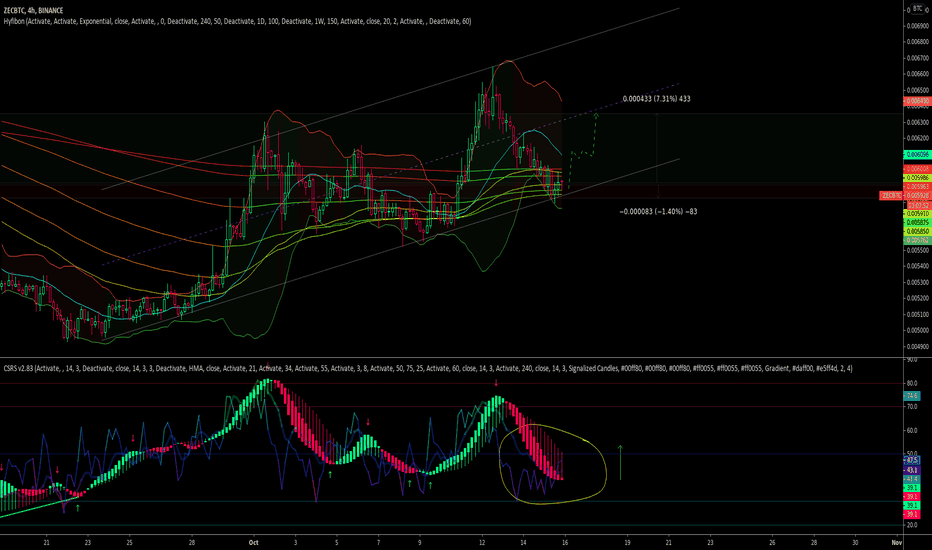The height and width of the screenshot is (550, 932).
Task: Click the red 0.005963 price label
Action: [x=917, y=187]
